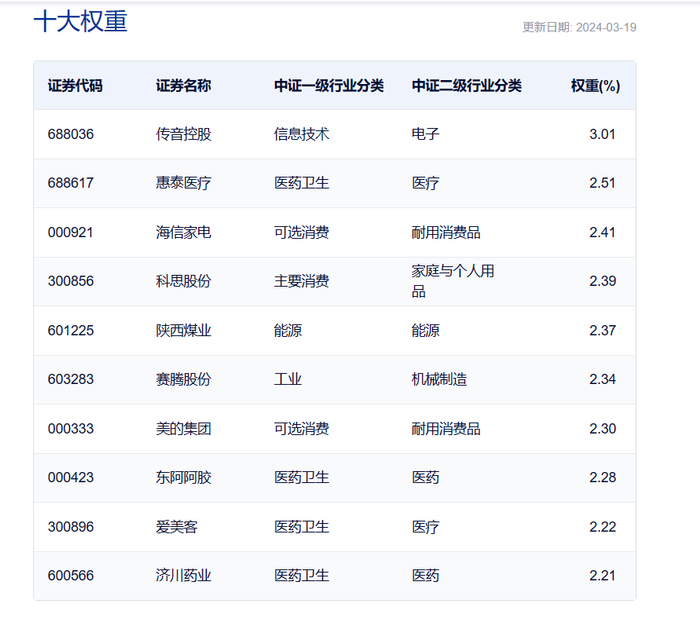Click 医疗 in the 爱美客 row
The width and height of the screenshot is (700, 622).
point(425,527)
